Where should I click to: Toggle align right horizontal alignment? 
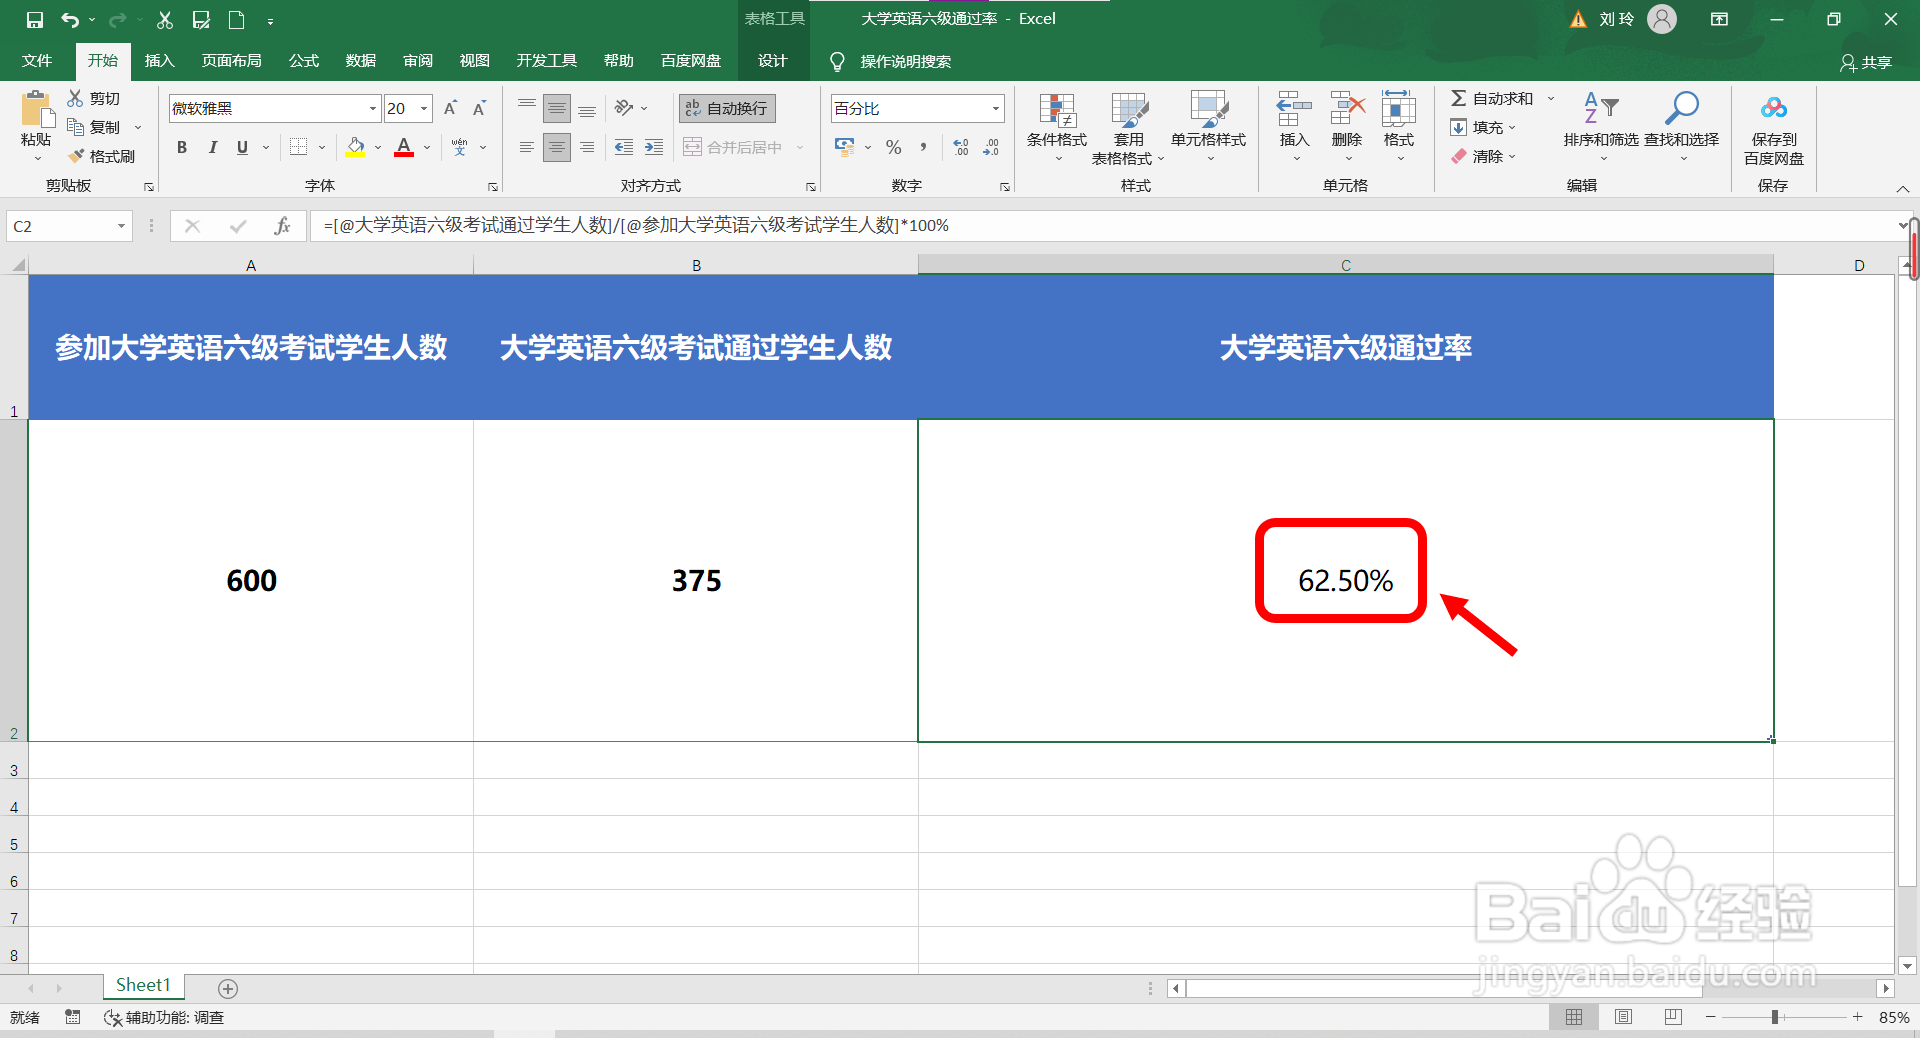point(587,147)
